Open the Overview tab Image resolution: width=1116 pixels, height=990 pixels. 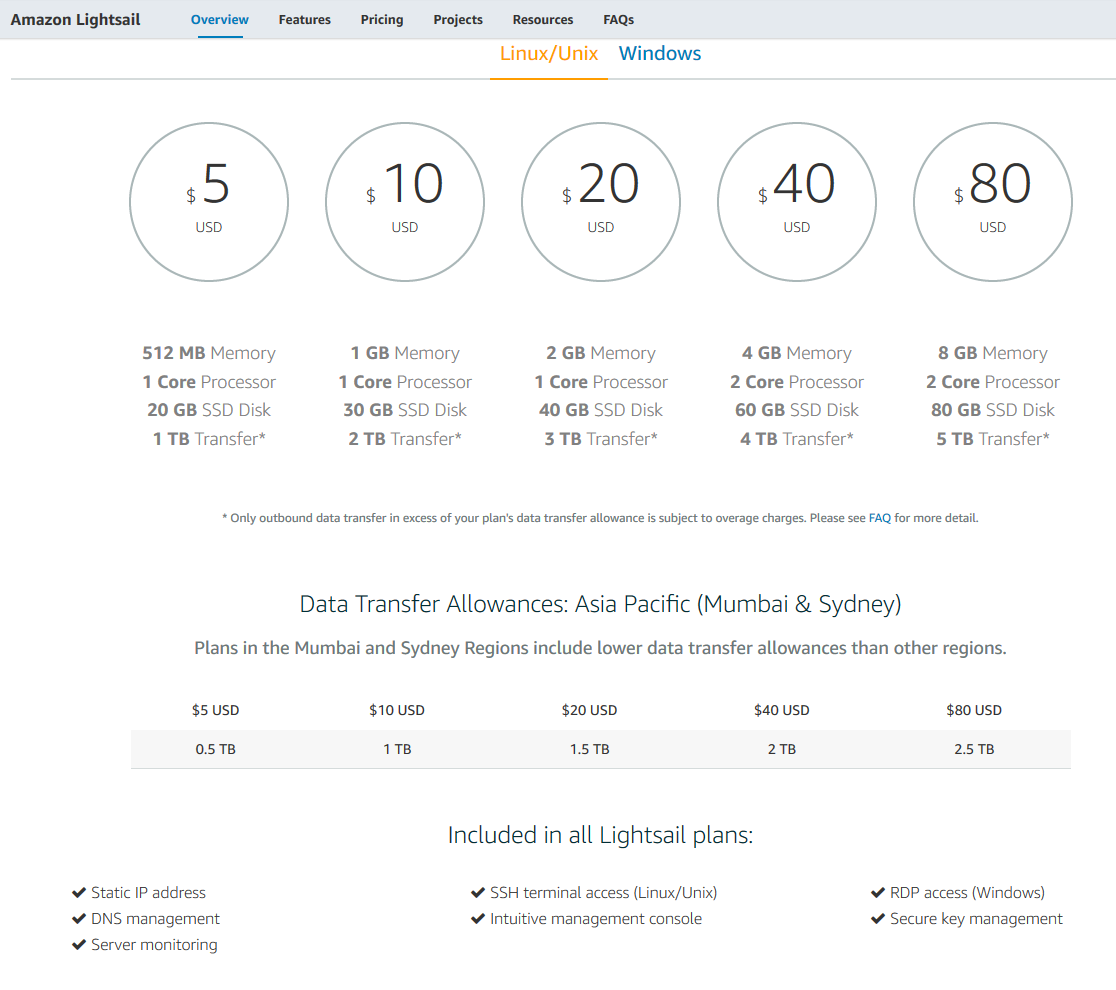[x=220, y=20]
